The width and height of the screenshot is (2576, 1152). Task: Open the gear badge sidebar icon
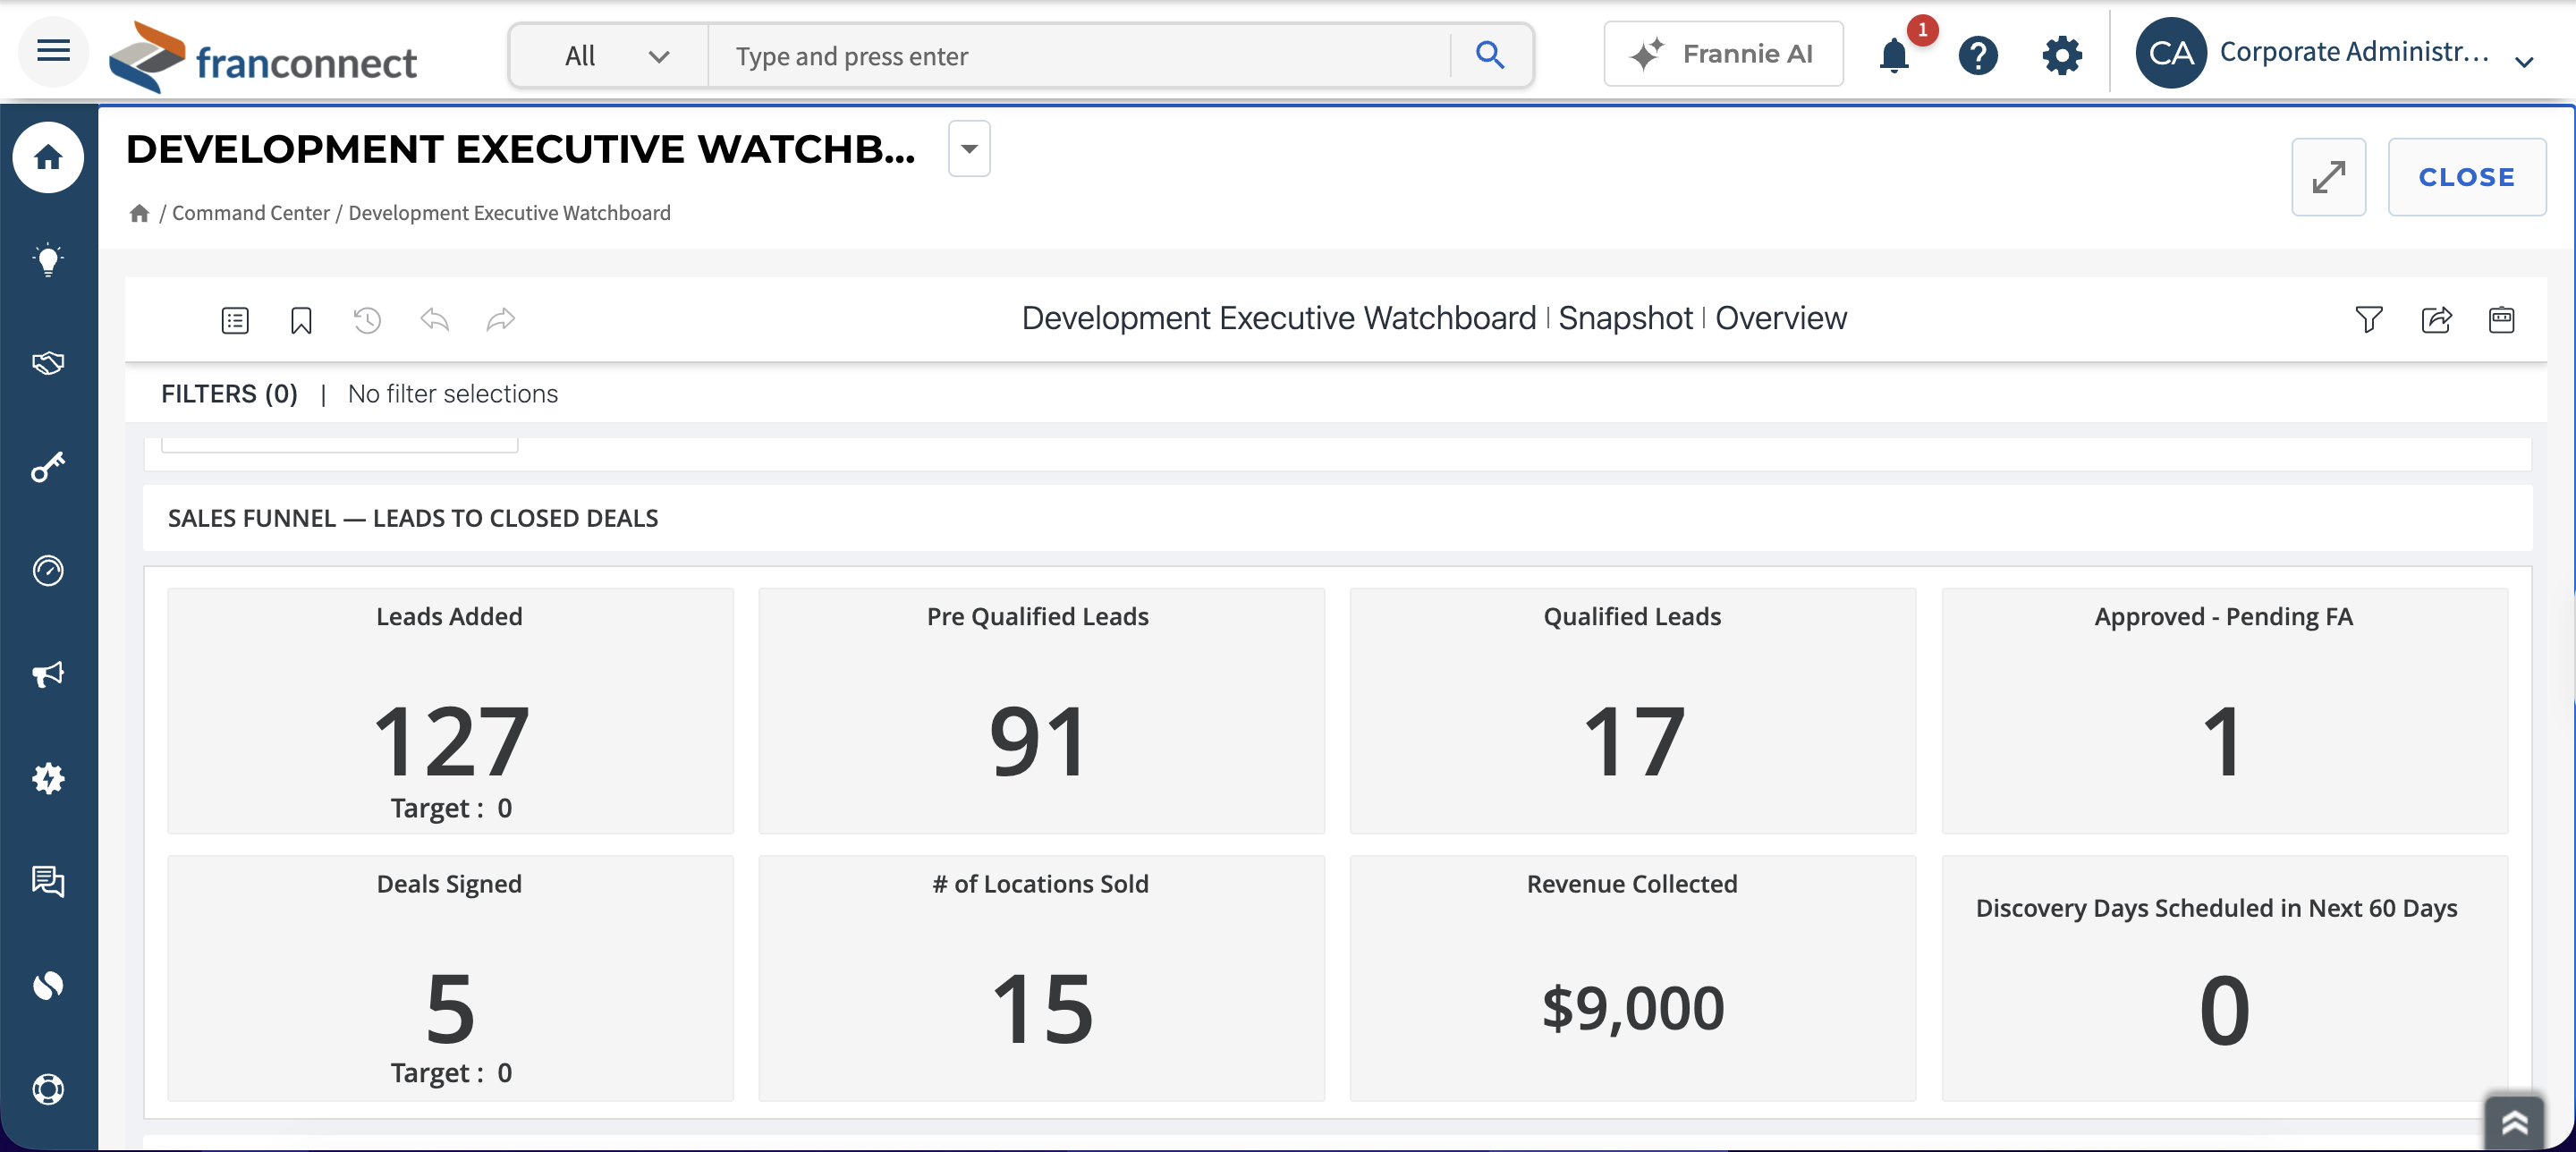[x=48, y=779]
